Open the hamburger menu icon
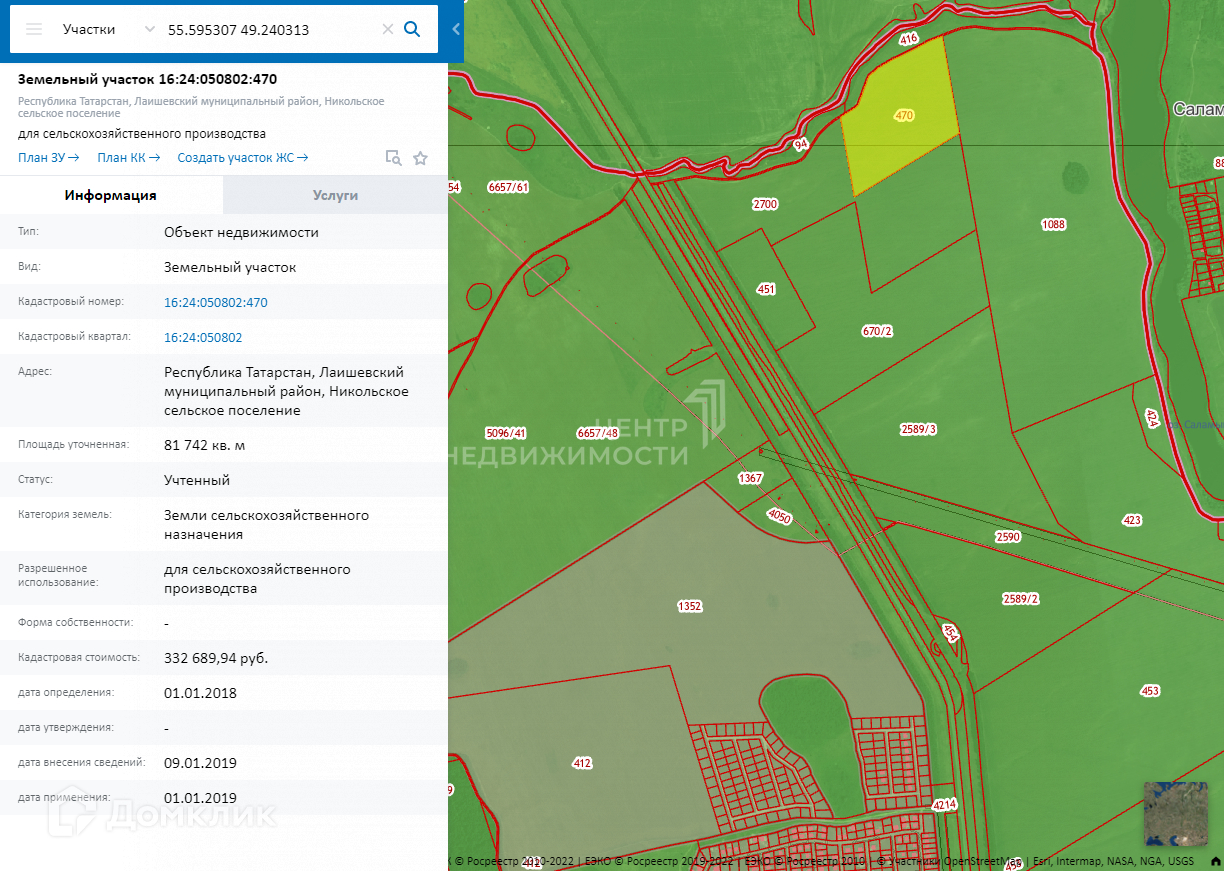This screenshot has width=1224, height=871. [x=34, y=29]
